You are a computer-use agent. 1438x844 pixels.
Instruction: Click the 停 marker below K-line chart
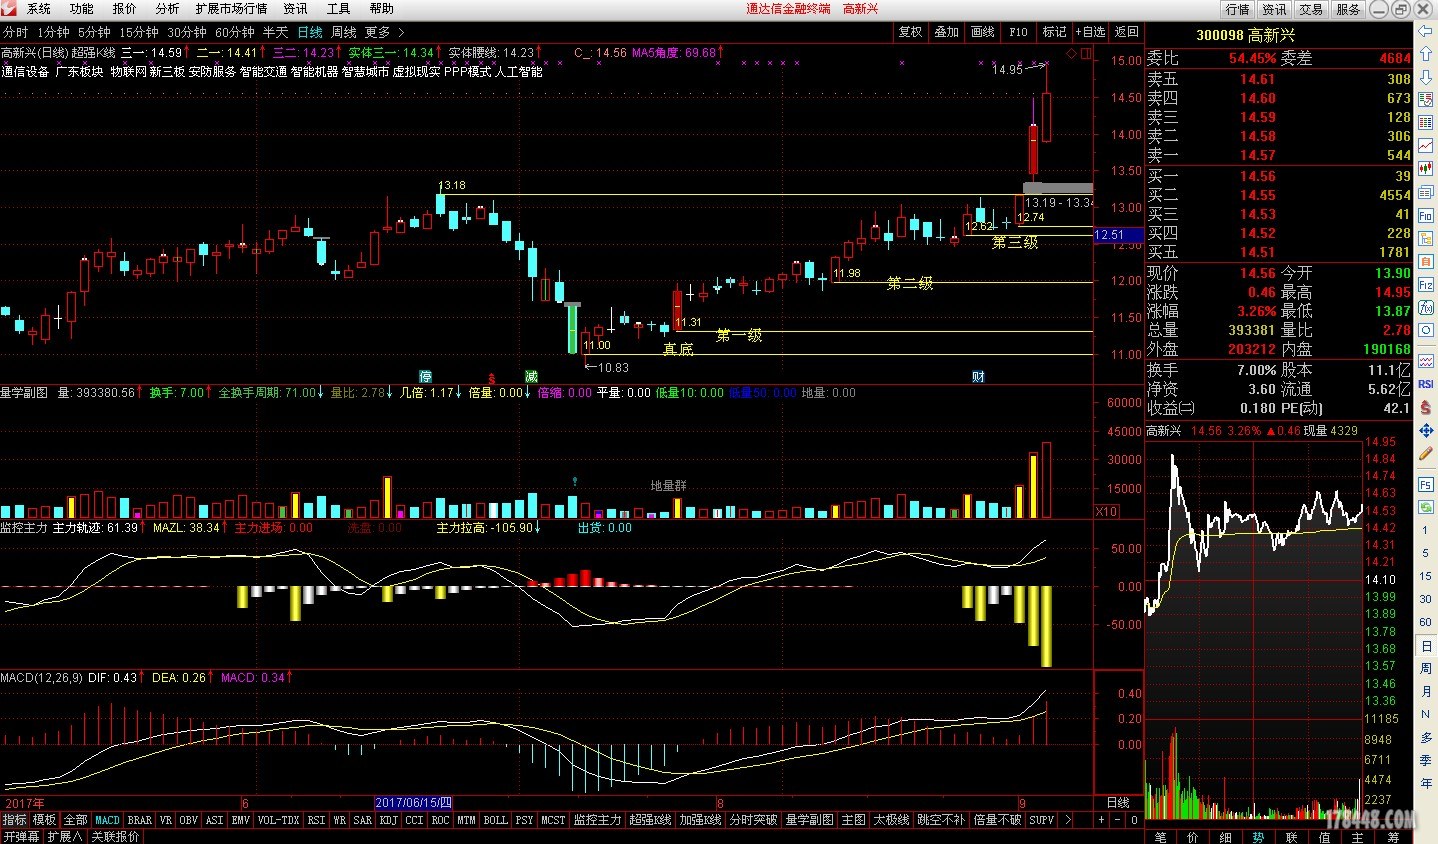(x=425, y=377)
